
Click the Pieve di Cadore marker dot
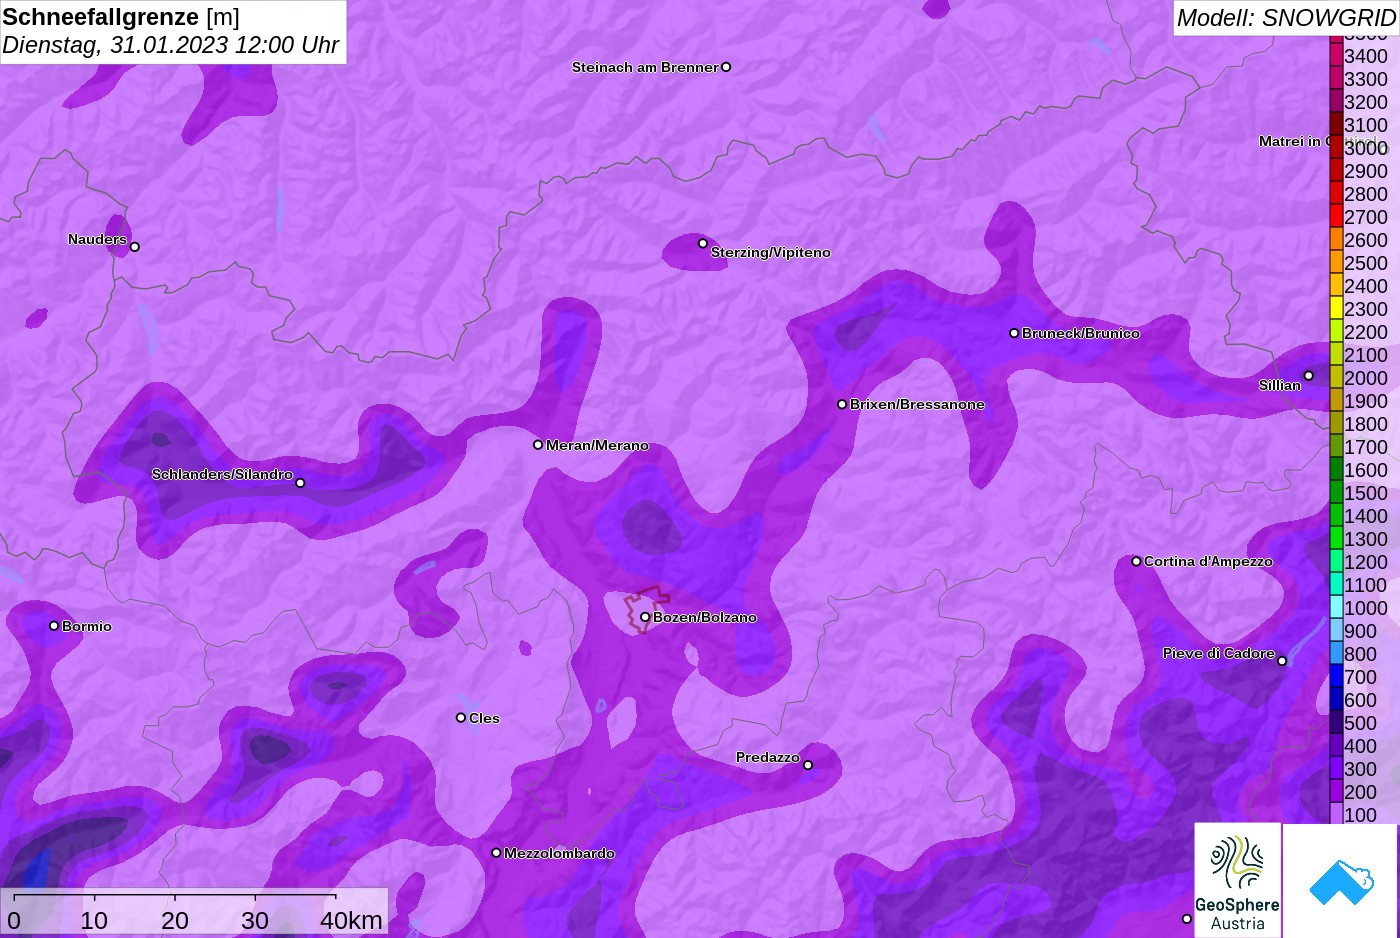[1282, 661]
